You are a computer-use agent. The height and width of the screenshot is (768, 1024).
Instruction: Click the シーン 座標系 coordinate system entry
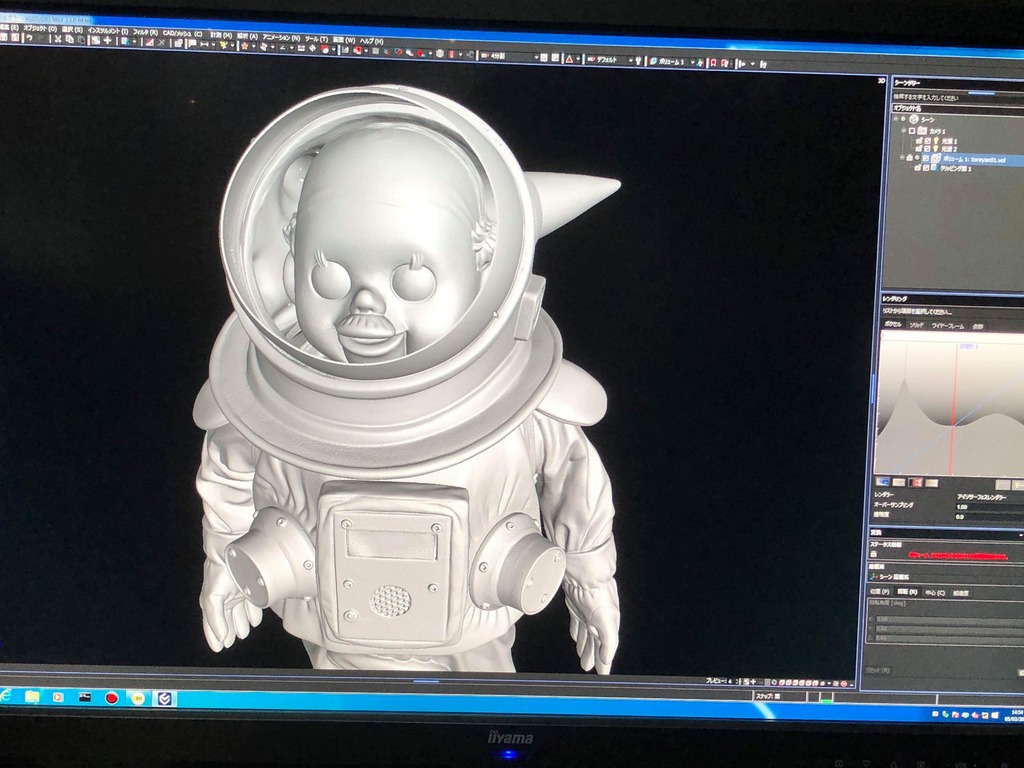point(889,577)
